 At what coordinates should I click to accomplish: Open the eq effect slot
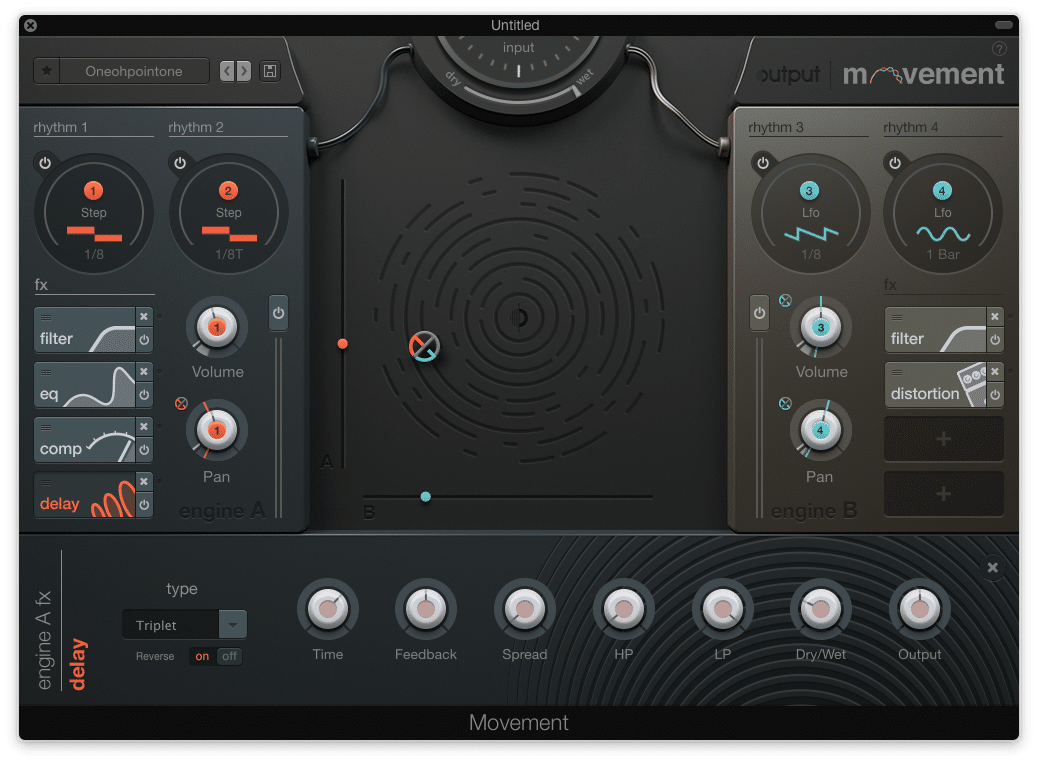click(x=85, y=384)
